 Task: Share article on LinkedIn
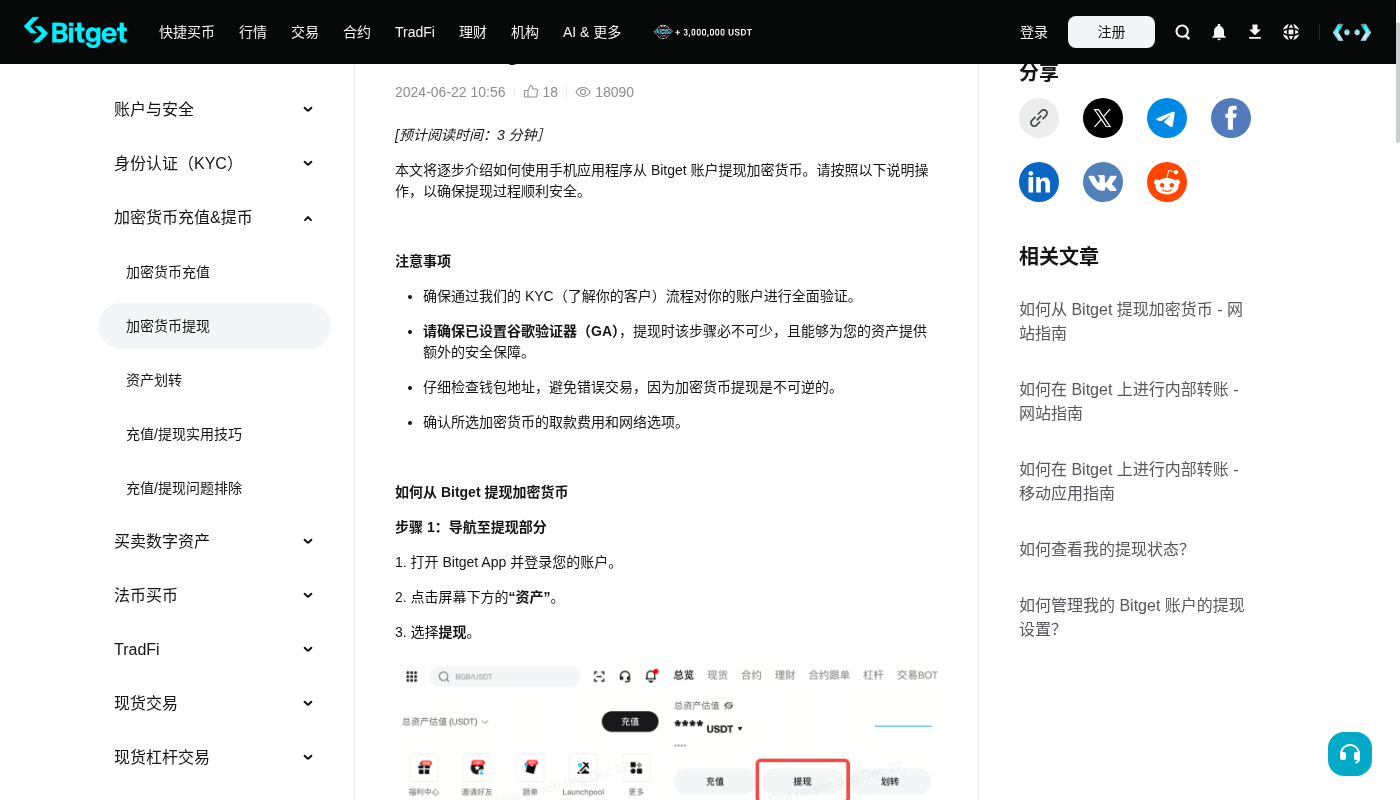point(1039,182)
